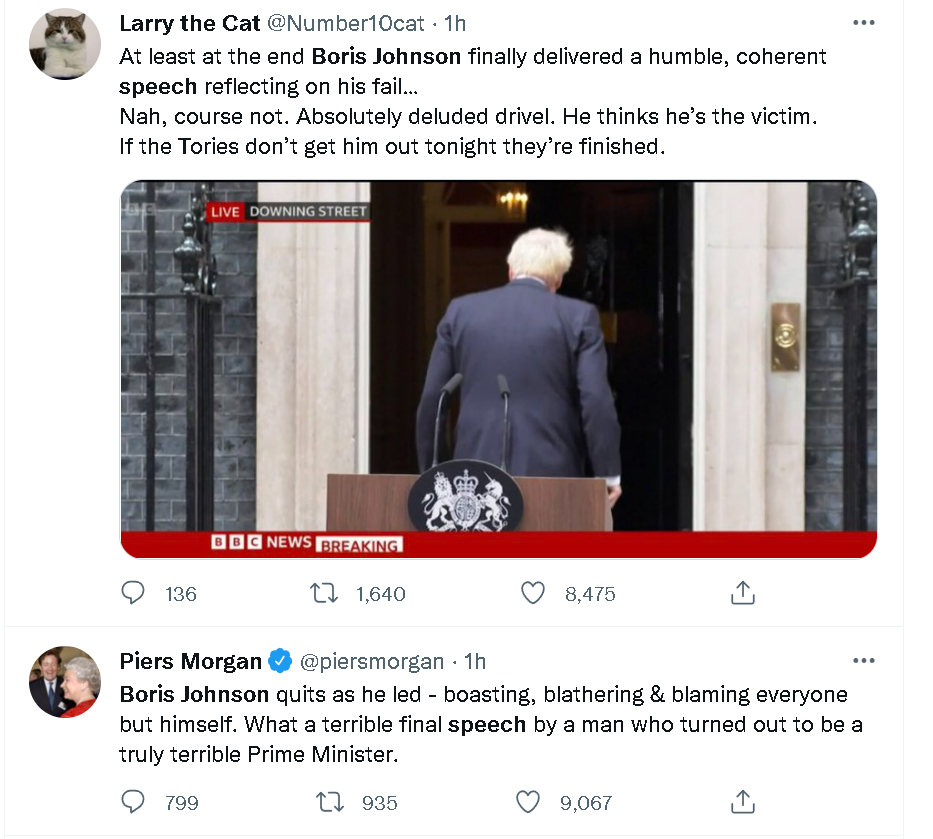Click Piers Morgan's verified badge
The height and width of the screenshot is (839, 933).
coord(281,661)
